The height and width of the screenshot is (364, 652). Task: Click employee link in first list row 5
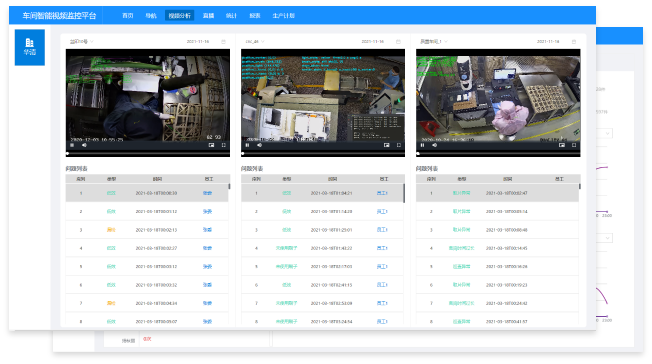click(x=207, y=267)
